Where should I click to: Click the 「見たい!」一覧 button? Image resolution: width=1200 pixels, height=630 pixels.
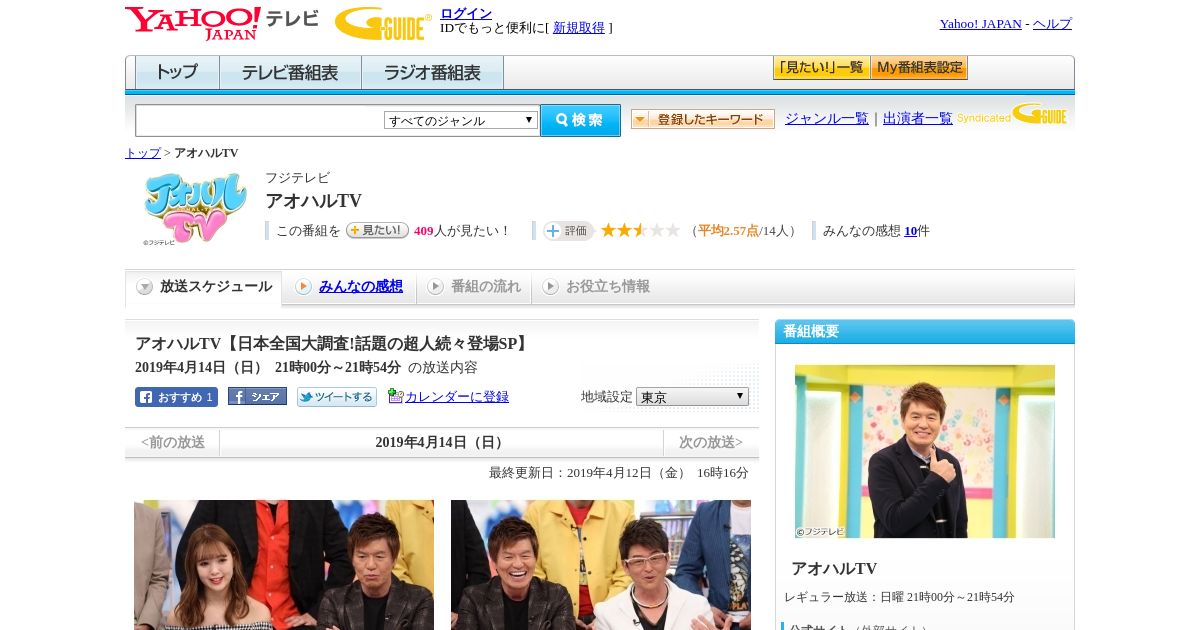point(821,68)
